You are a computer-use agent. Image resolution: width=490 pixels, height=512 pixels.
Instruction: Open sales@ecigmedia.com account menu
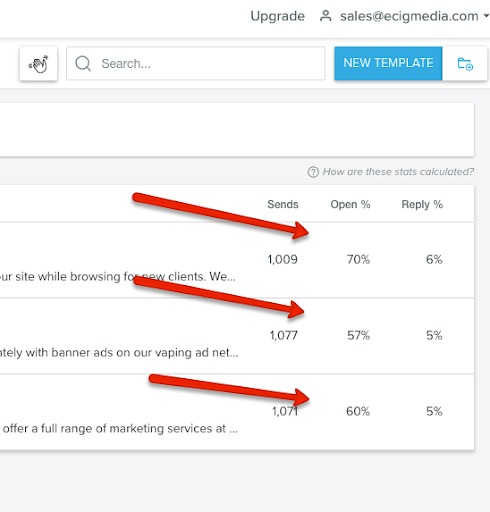(409, 16)
